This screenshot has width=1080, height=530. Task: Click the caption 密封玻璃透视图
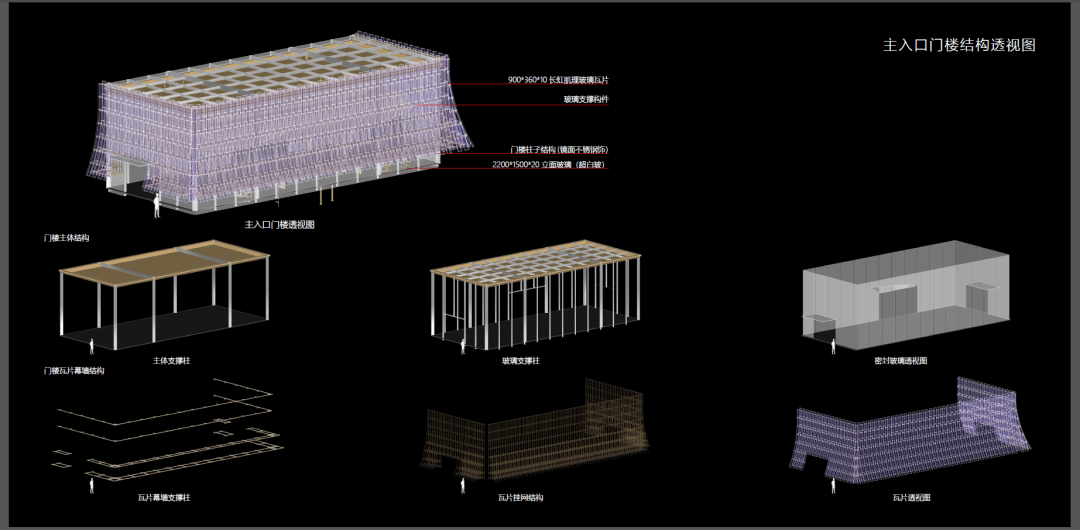[900, 360]
